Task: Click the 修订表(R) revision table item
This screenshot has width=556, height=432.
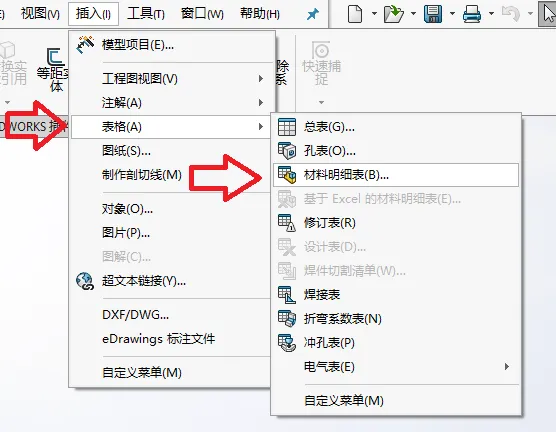Action: point(396,223)
